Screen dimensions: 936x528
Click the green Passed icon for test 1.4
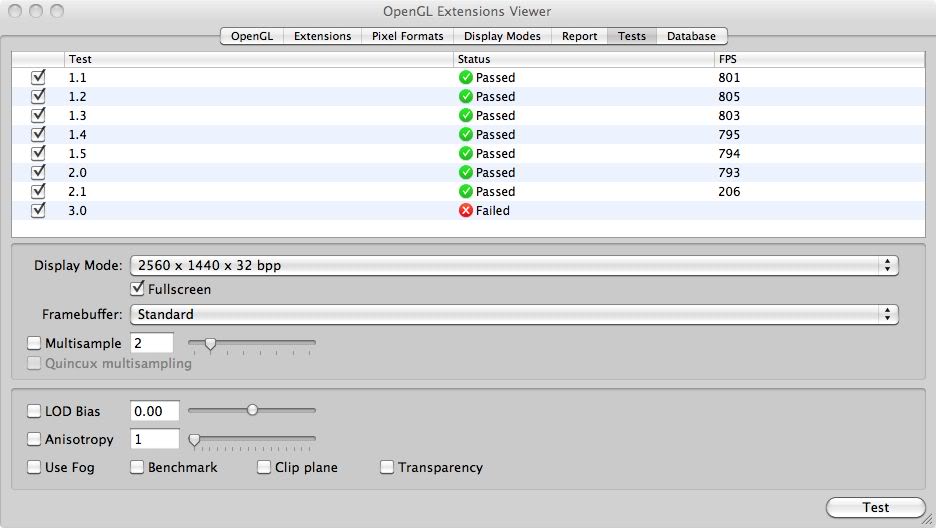466,135
